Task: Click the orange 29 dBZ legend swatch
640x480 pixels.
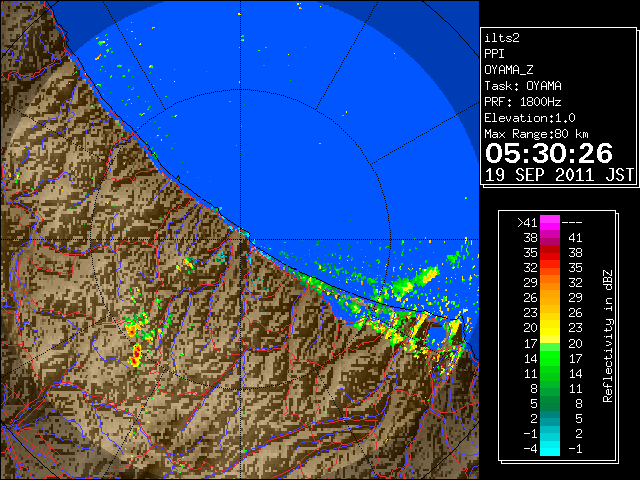Action: coord(550,283)
